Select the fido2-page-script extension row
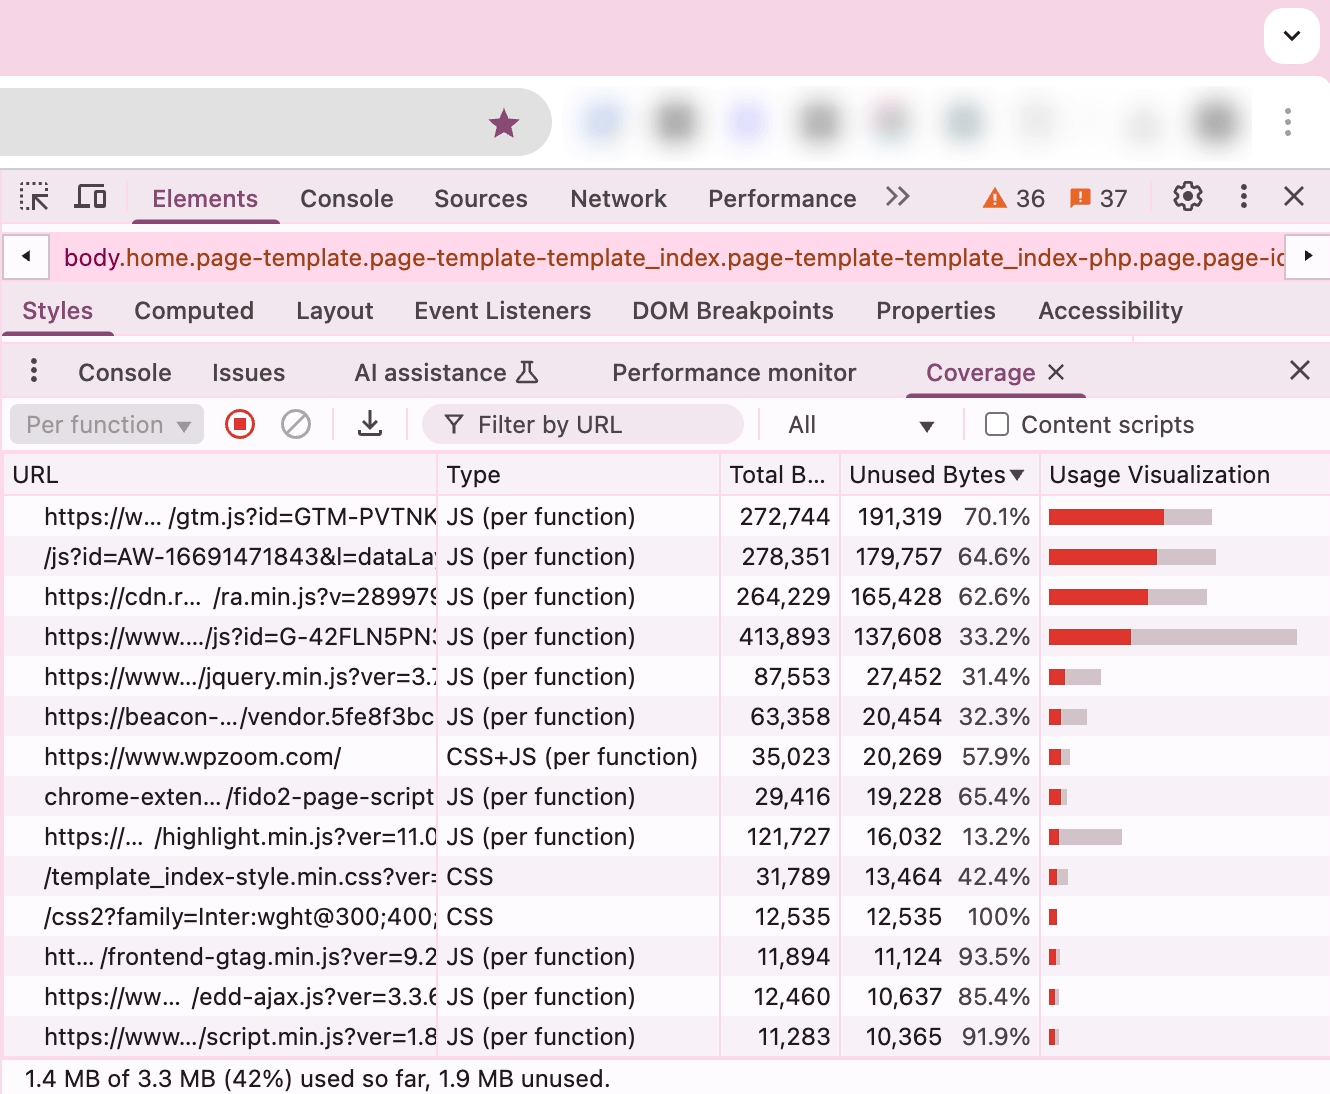 [x=667, y=797]
